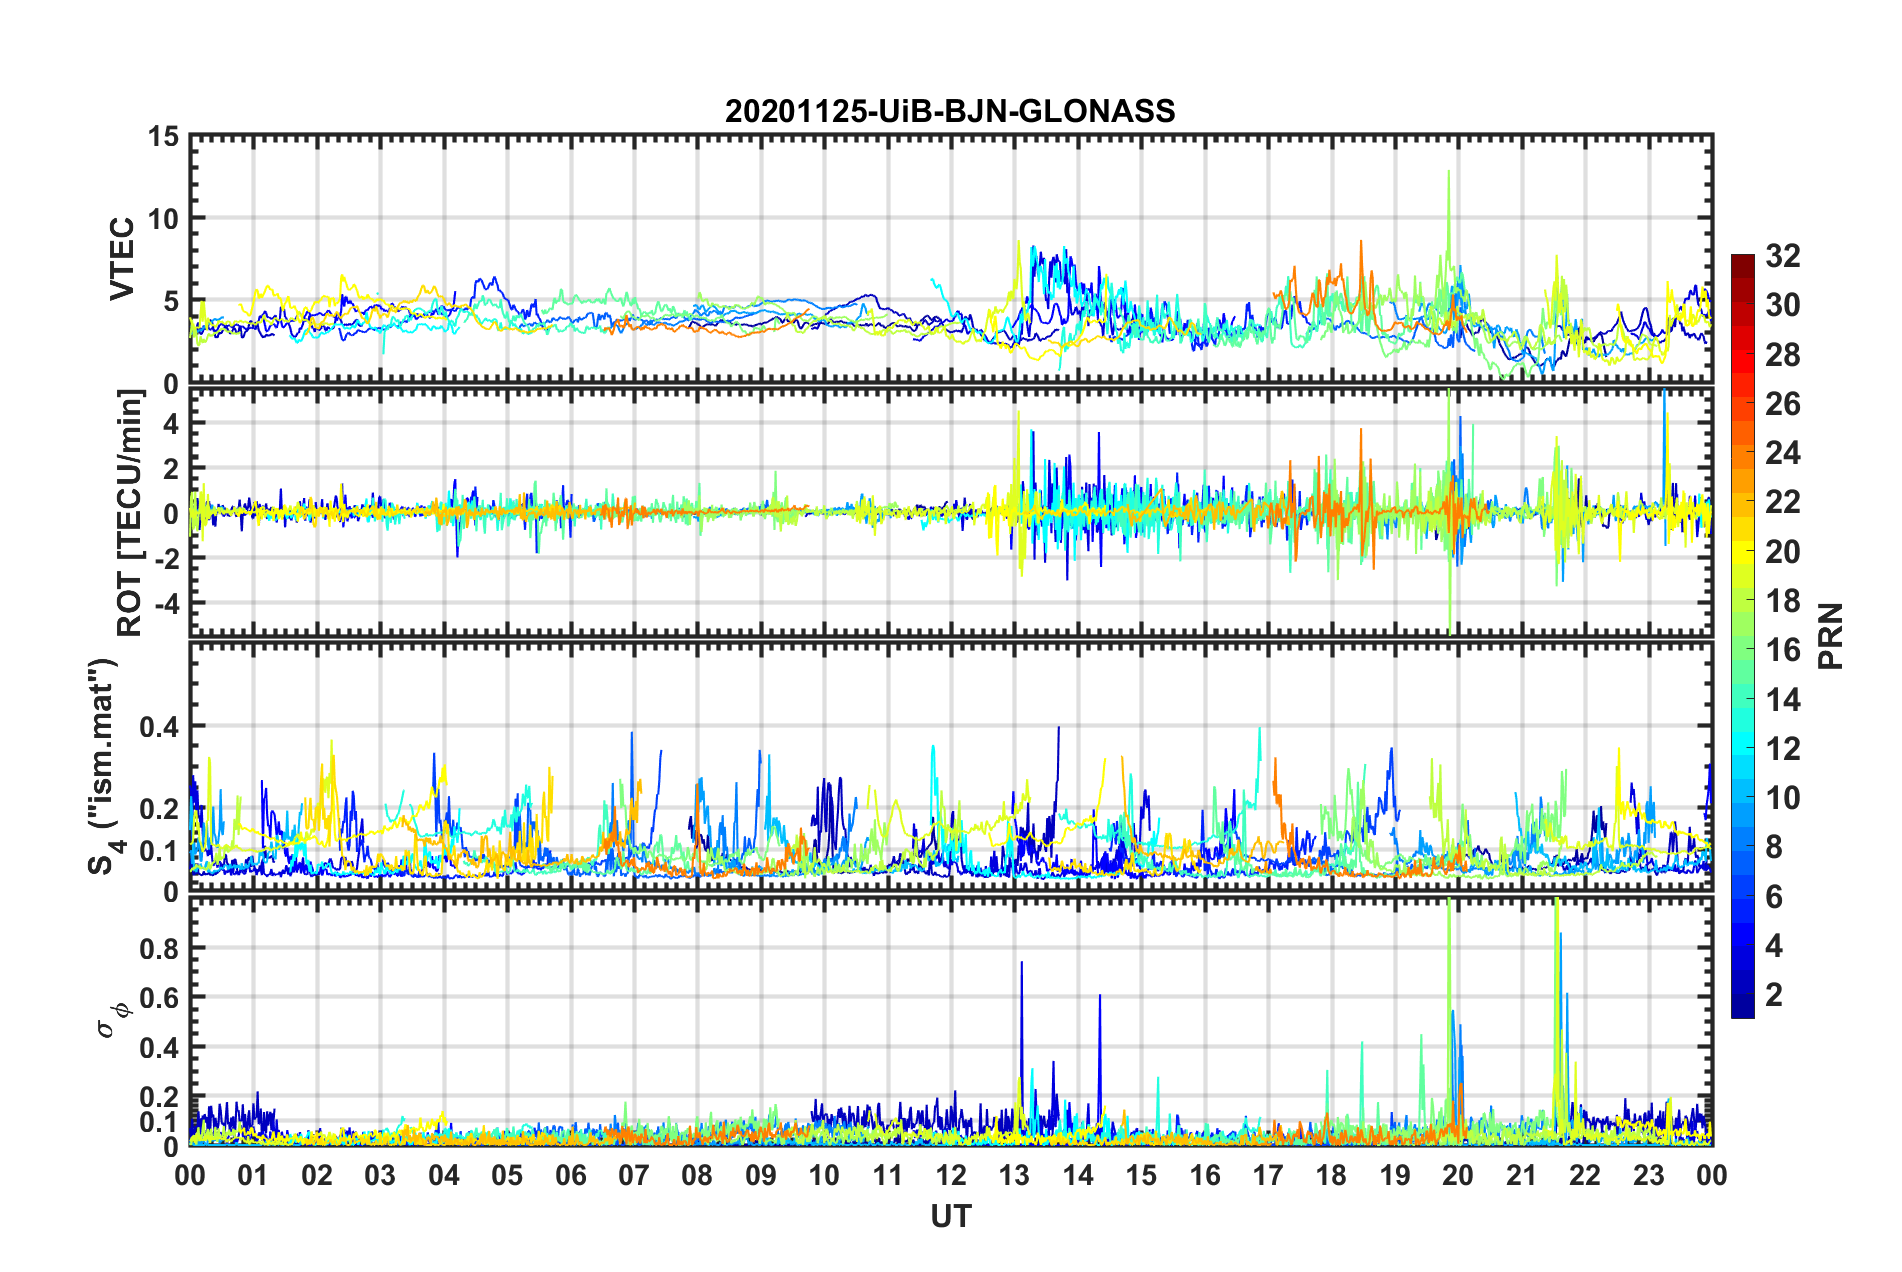Click colorbar tick label 28
Screen dimensions: 1902x1272
point(1783,355)
